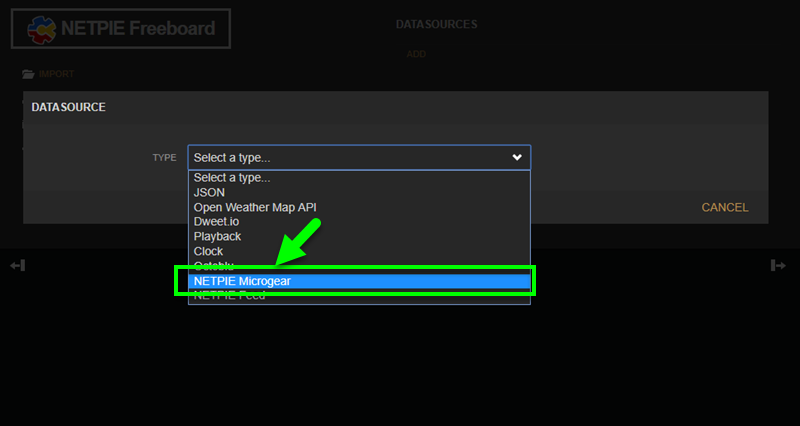Viewport: 800px width, 426px height.
Task: Click ADD under Datasources
Action: click(x=416, y=54)
